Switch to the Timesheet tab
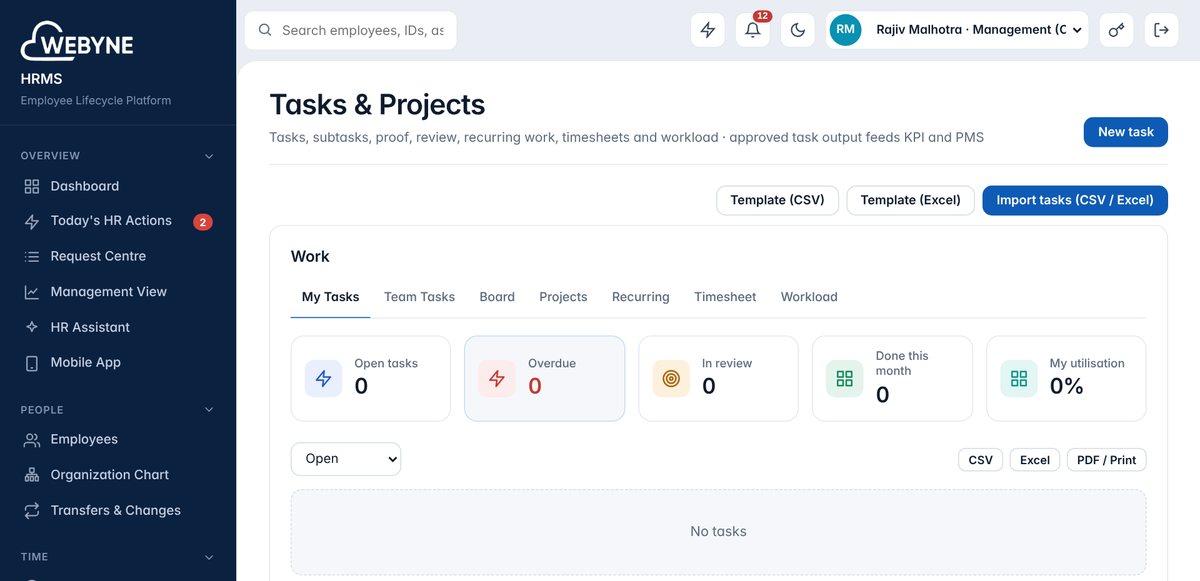1200x581 pixels. pyautogui.click(x=725, y=297)
